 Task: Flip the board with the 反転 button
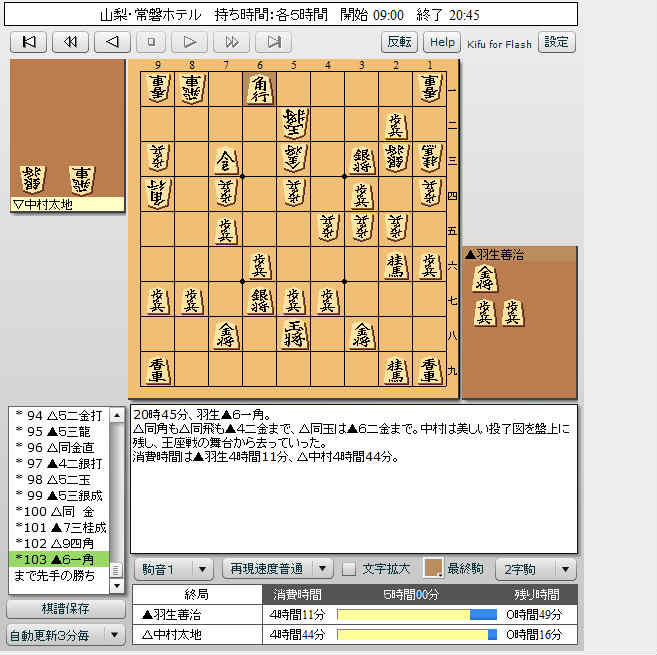click(x=399, y=42)
